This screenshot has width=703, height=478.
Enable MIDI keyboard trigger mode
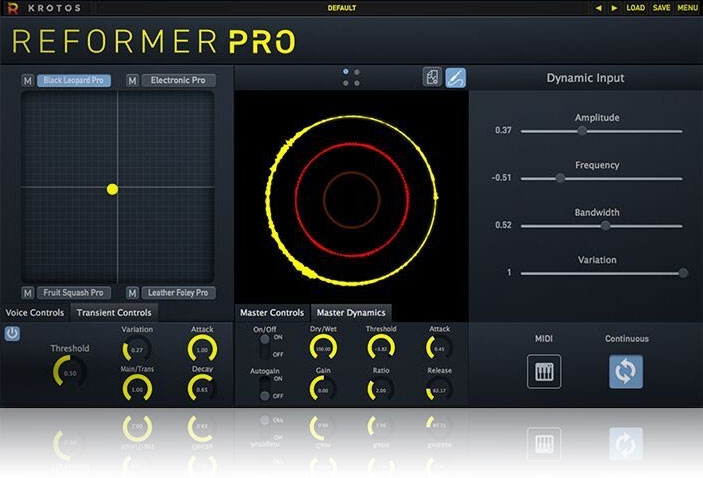(544, 371)
